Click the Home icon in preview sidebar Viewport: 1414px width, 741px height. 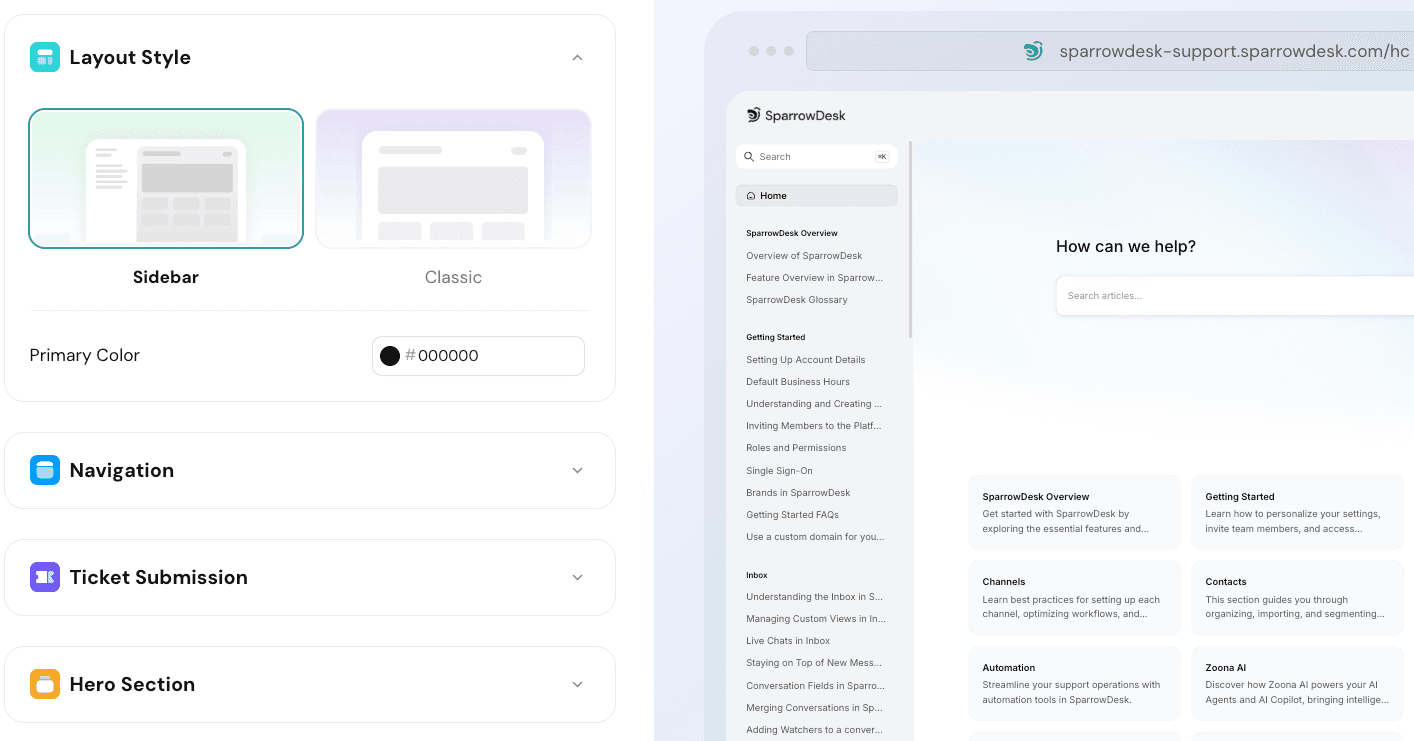tap(751, 196)
